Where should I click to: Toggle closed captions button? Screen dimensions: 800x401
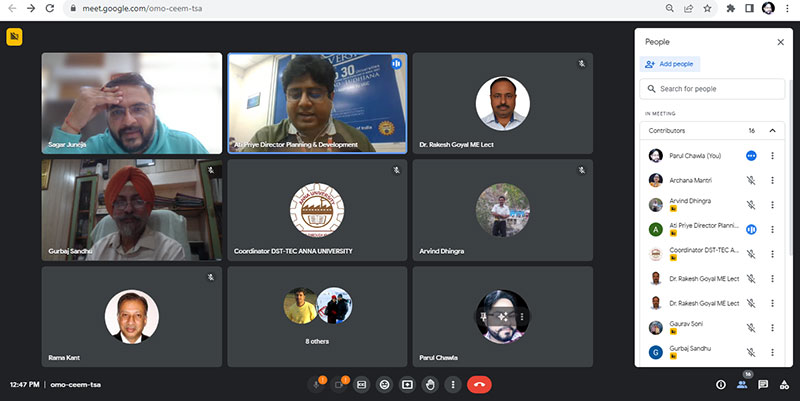click(x=361, y=383)
